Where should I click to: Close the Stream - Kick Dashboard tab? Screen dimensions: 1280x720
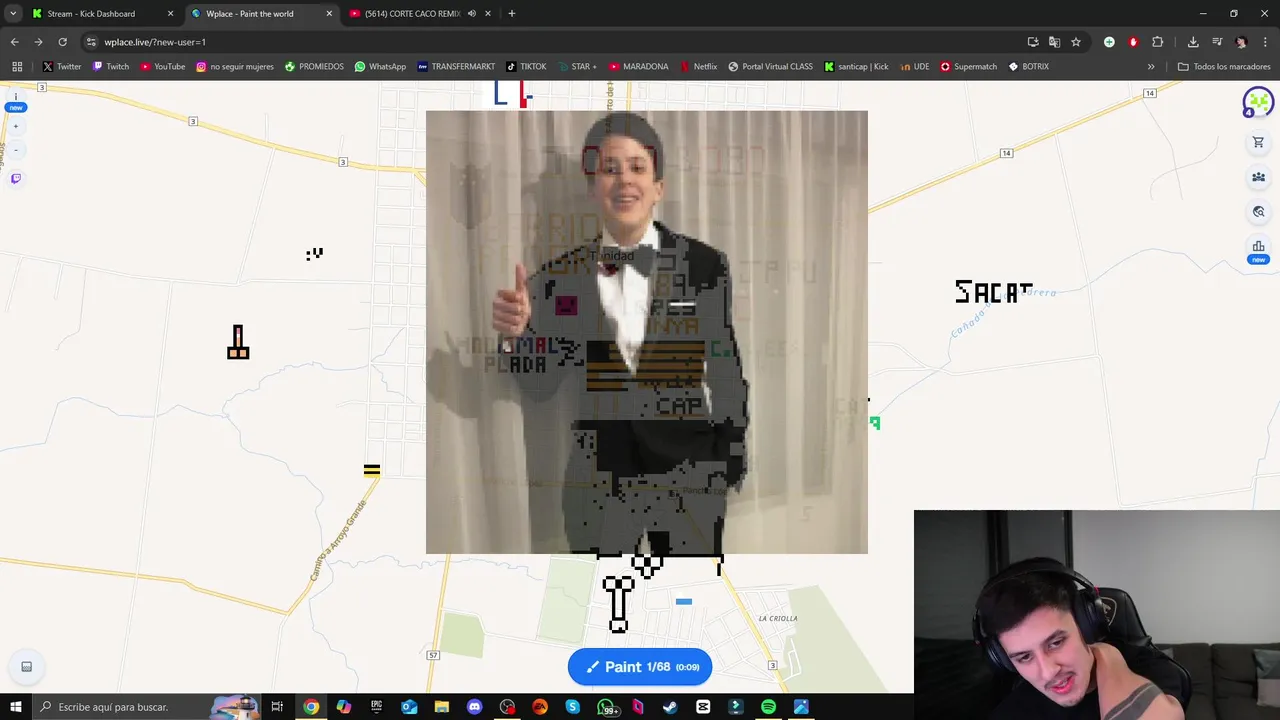[170, 14]
